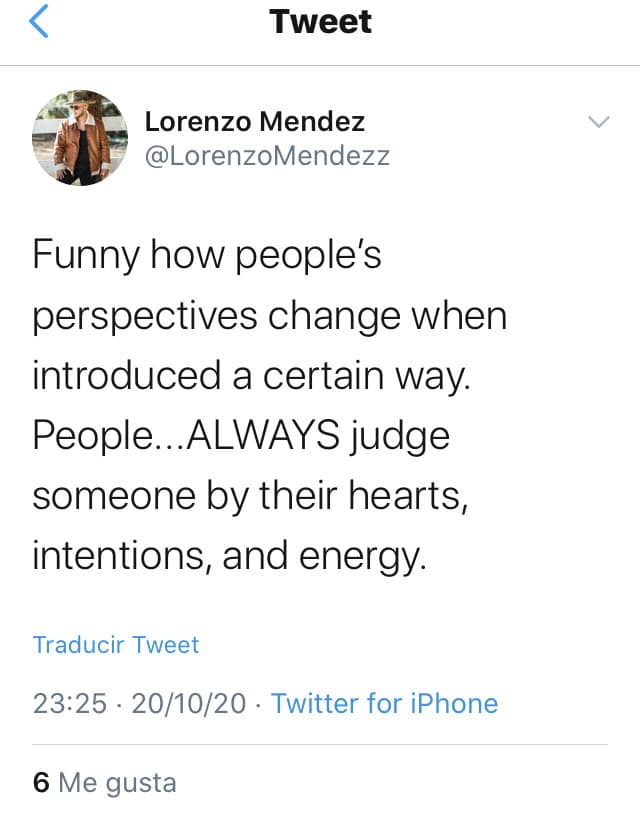
Task: Open Lorenzo Mendez's profile via his name
Action: (256, 122)
